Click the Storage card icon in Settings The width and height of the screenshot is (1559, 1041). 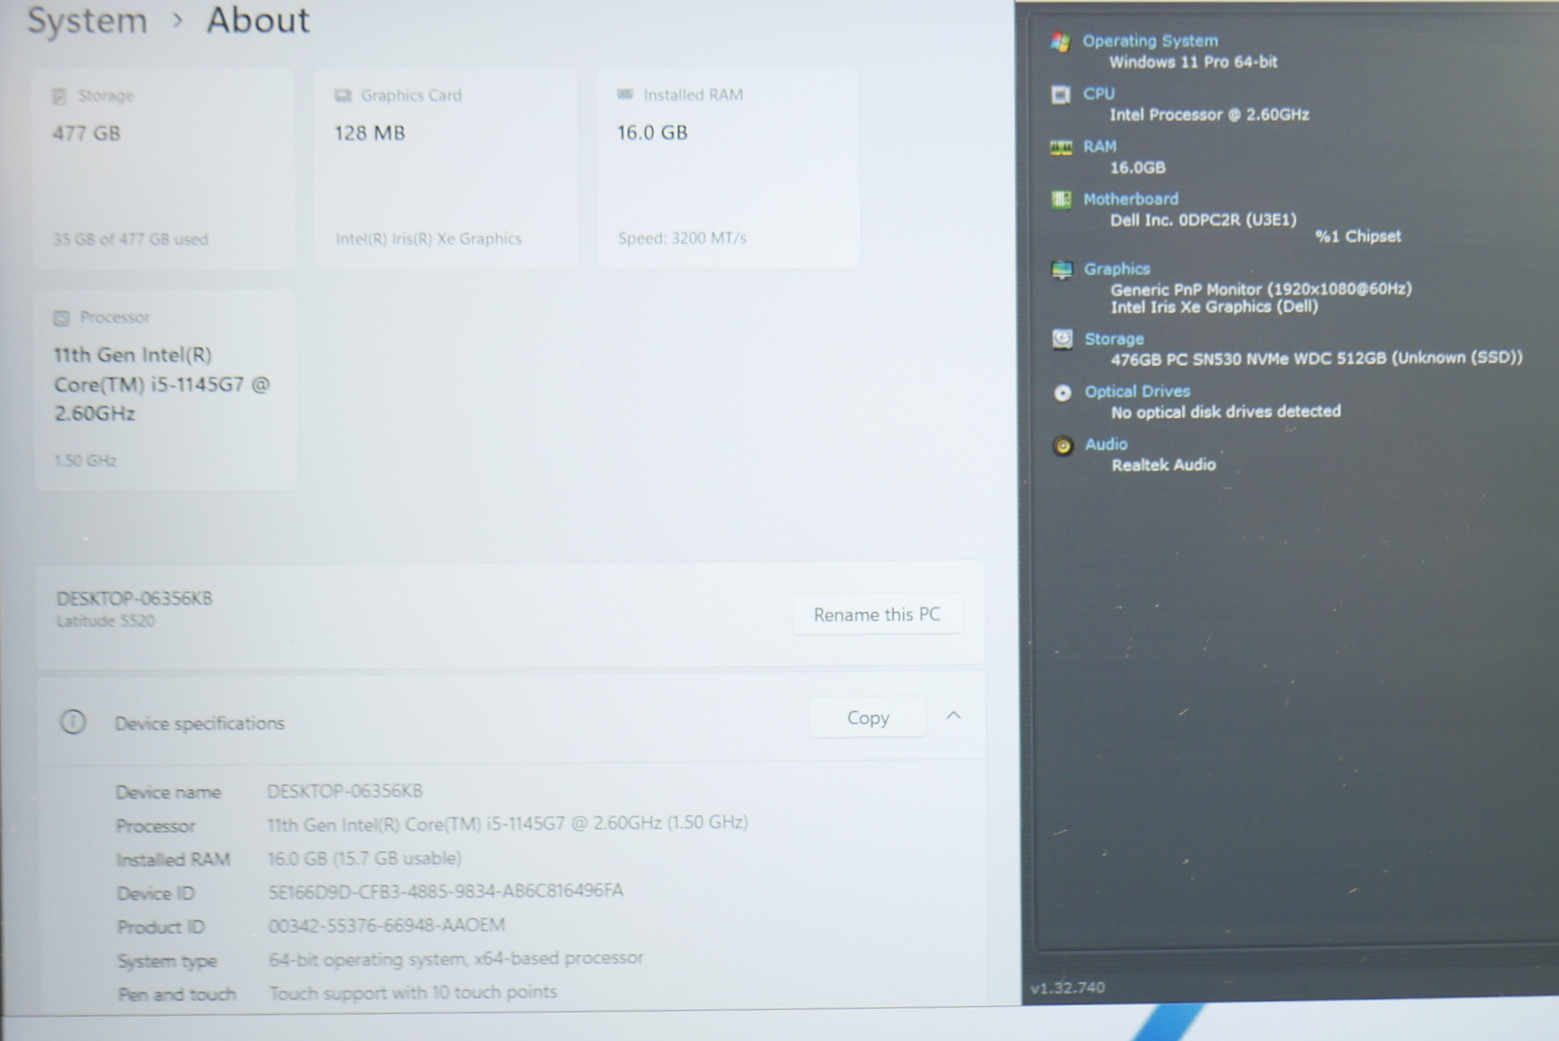coord(59,96)
